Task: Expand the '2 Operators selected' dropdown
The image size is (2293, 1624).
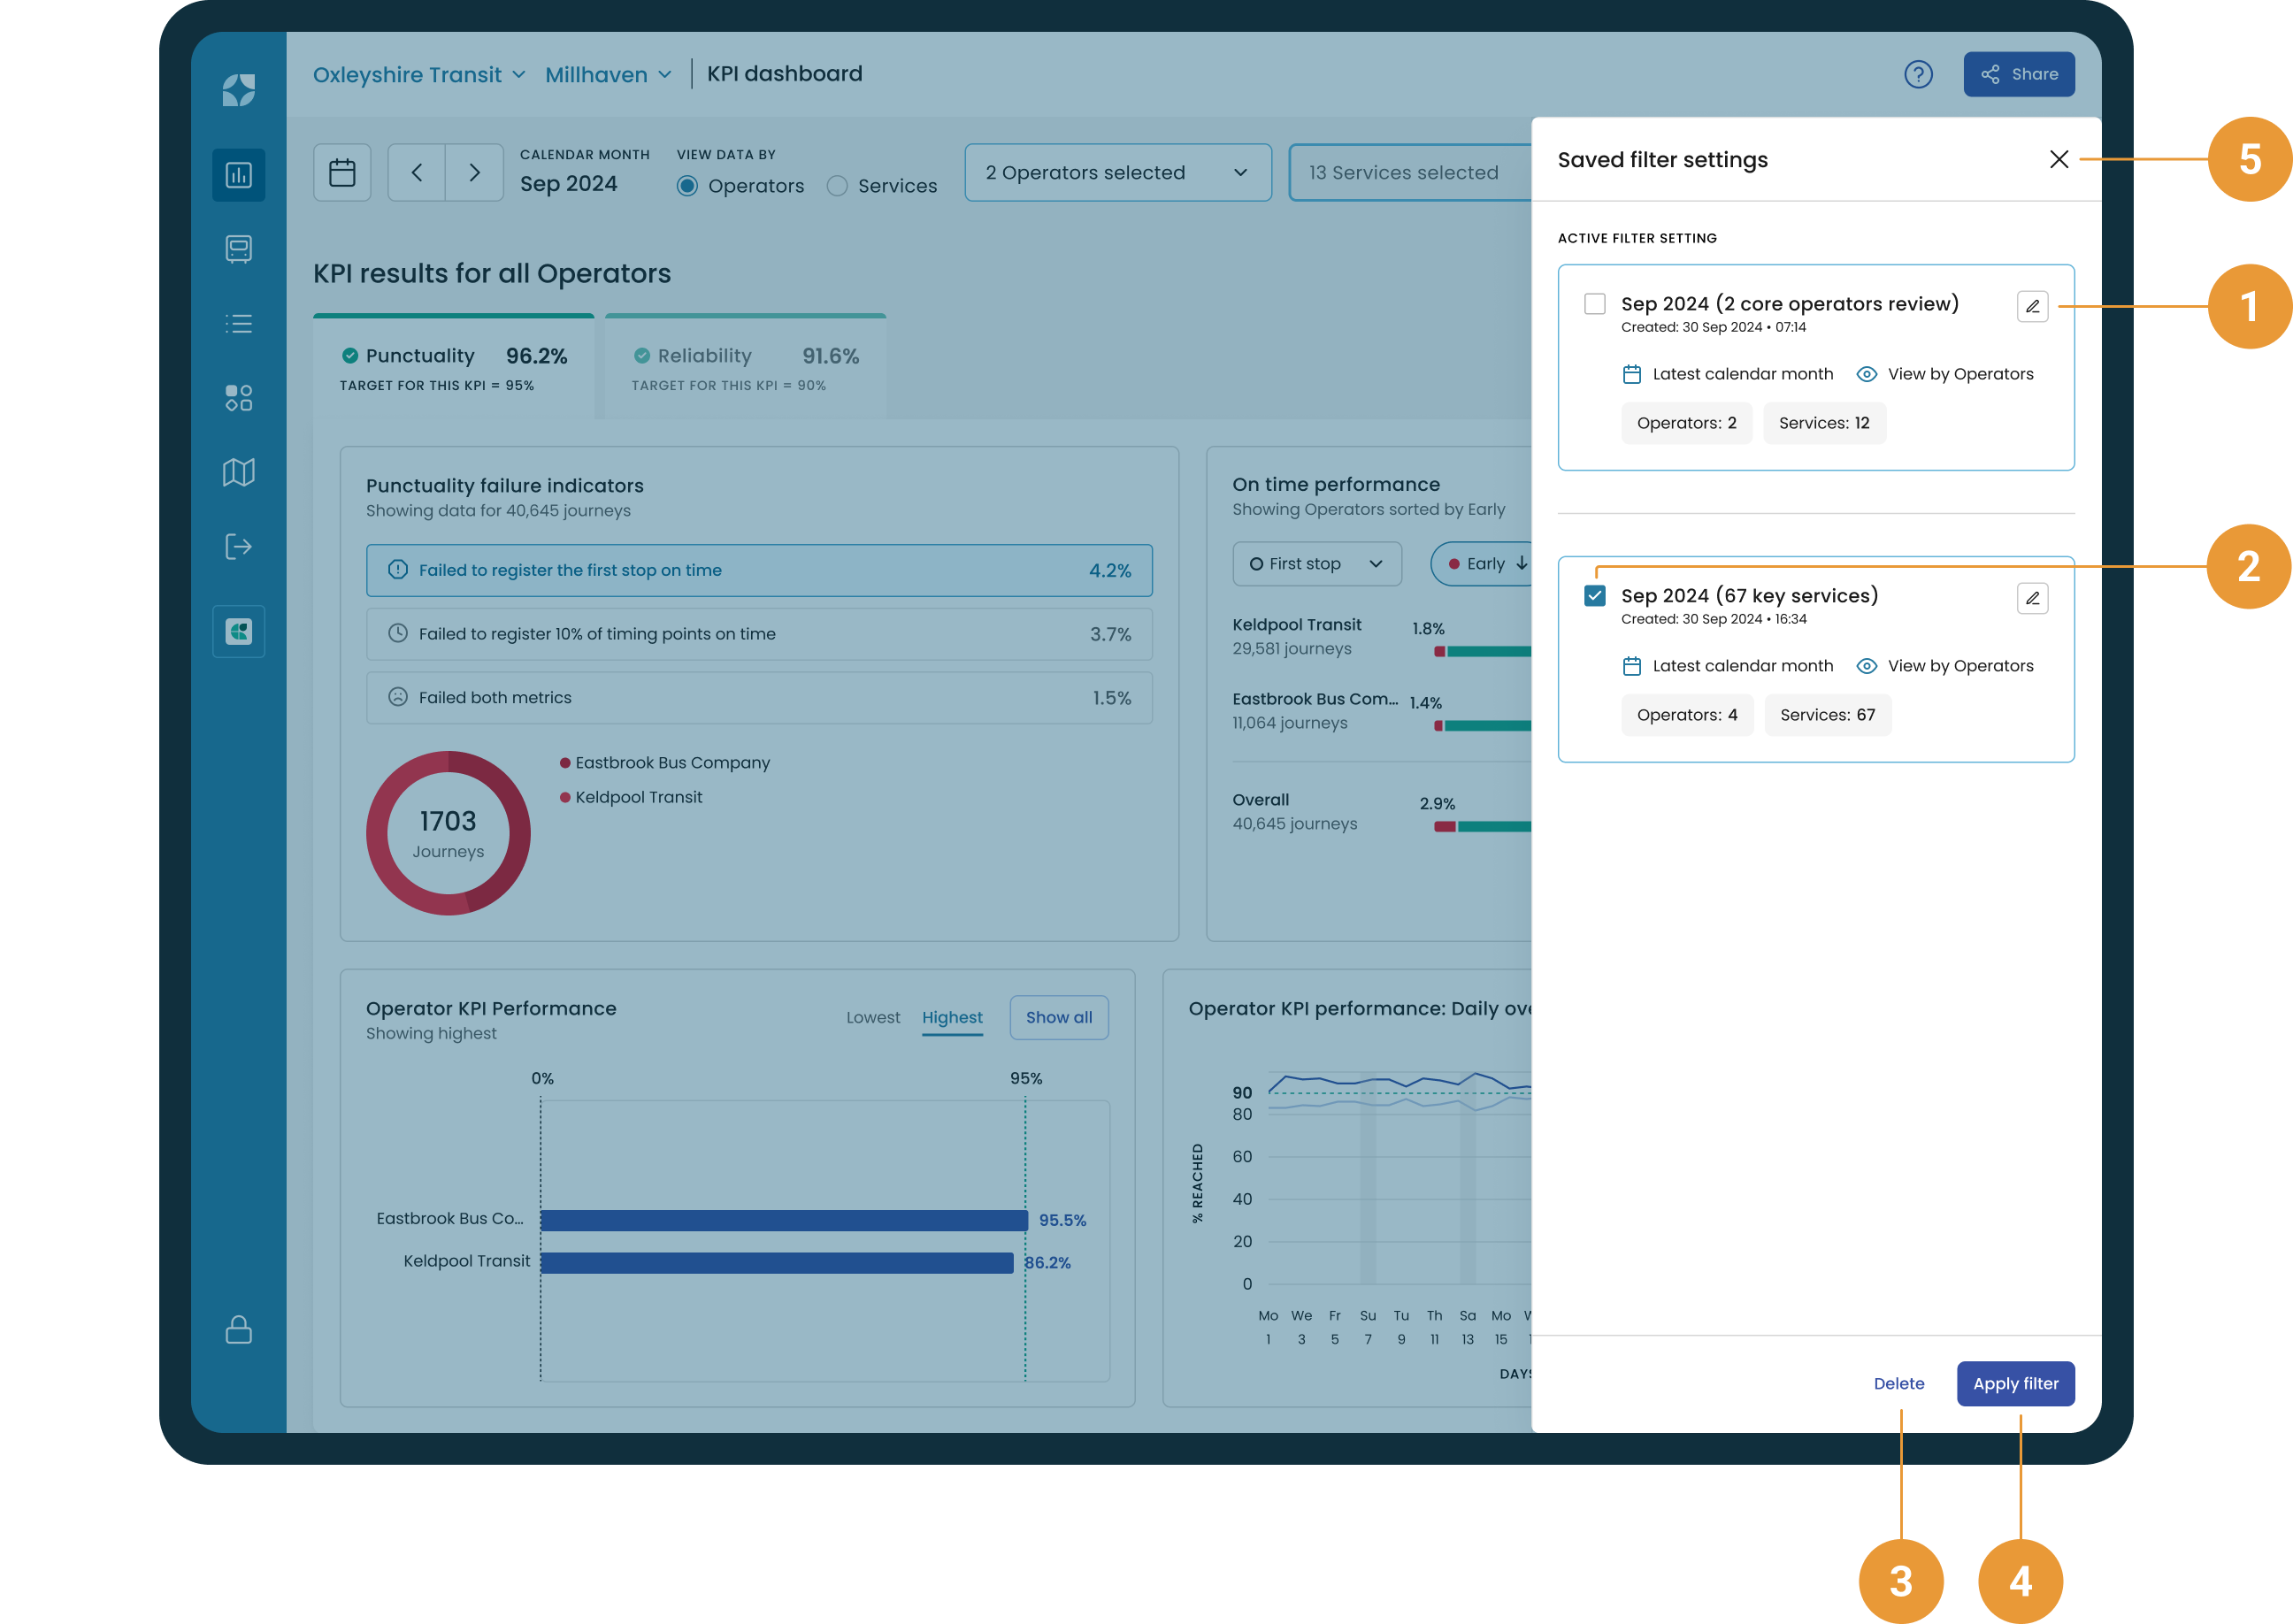Action: coord(1117,172)
